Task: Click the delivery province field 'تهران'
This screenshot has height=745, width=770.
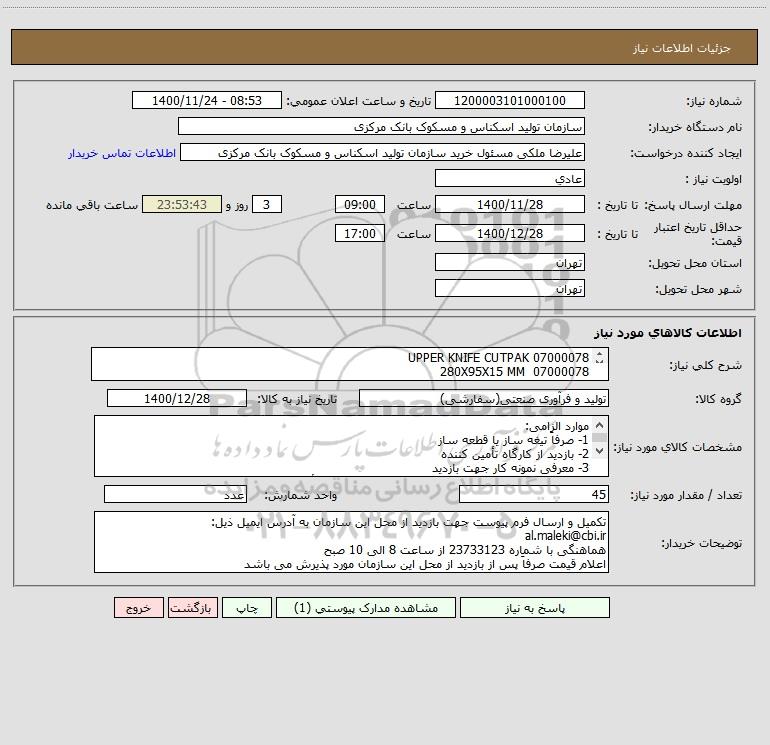Action: coord(510,262)
